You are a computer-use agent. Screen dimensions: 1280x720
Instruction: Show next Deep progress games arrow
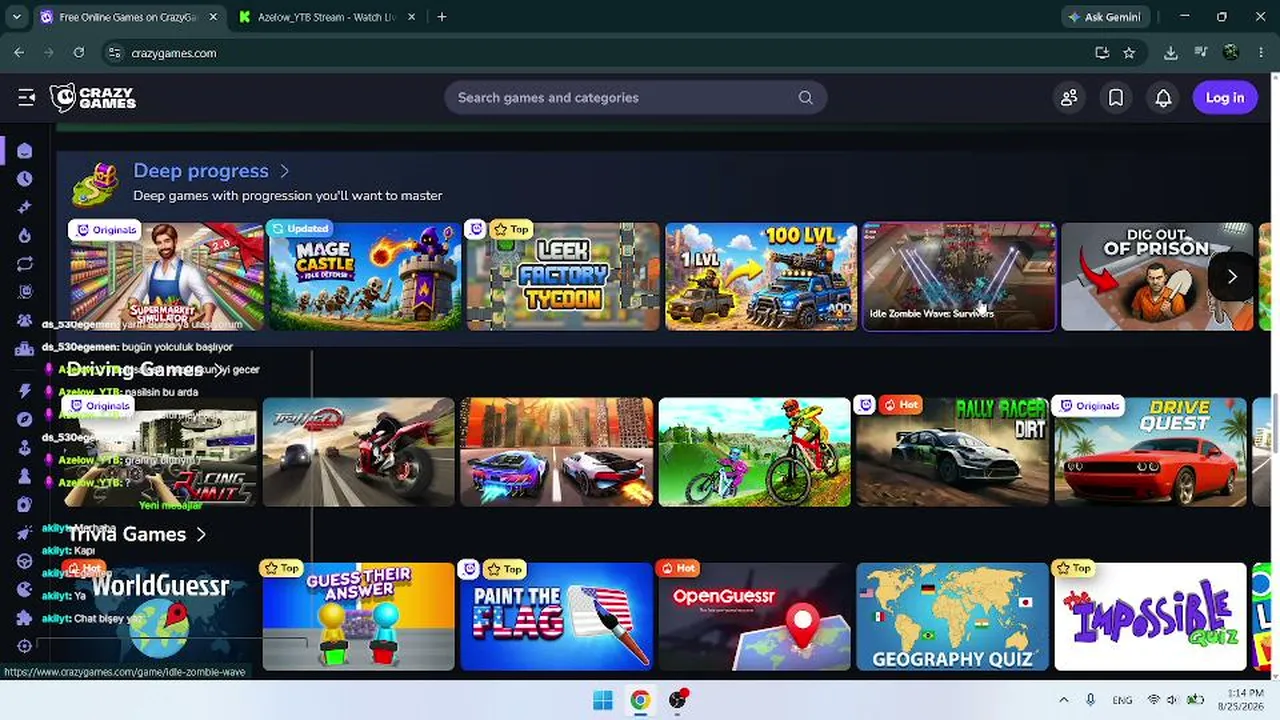(x=1232, y=277)
